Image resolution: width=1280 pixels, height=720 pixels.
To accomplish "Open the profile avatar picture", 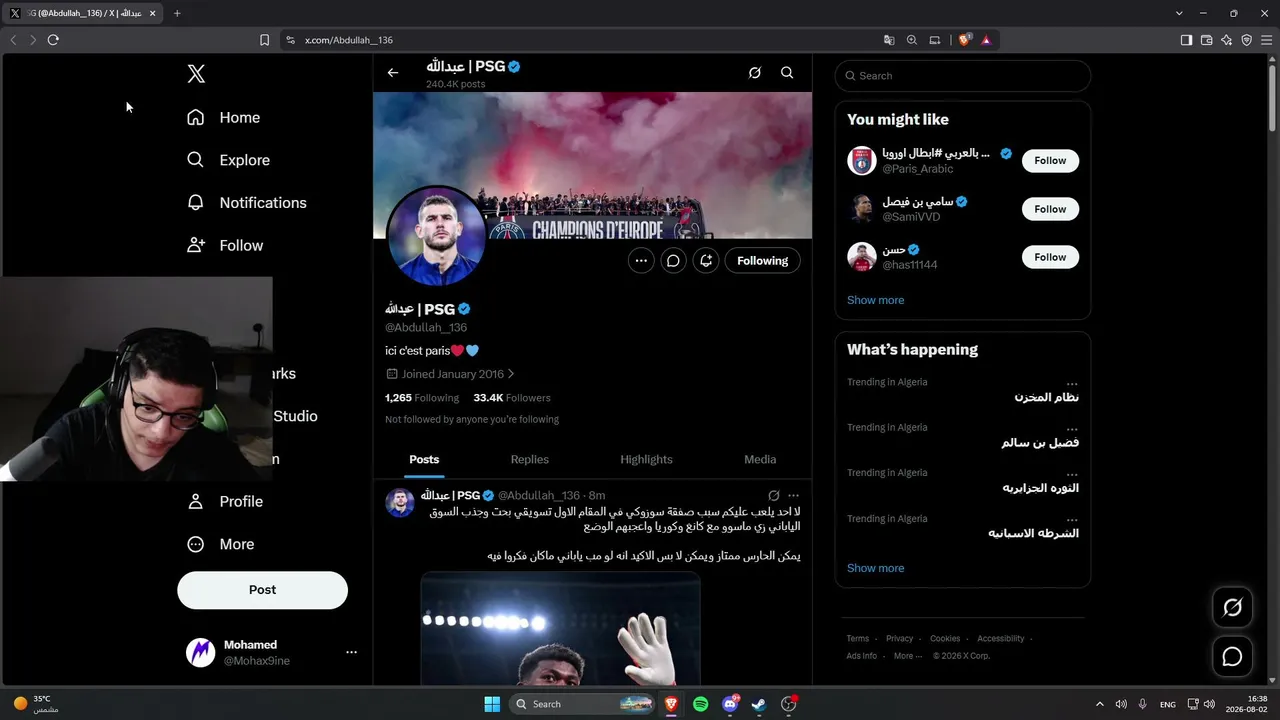I will [x=436, y=237].
